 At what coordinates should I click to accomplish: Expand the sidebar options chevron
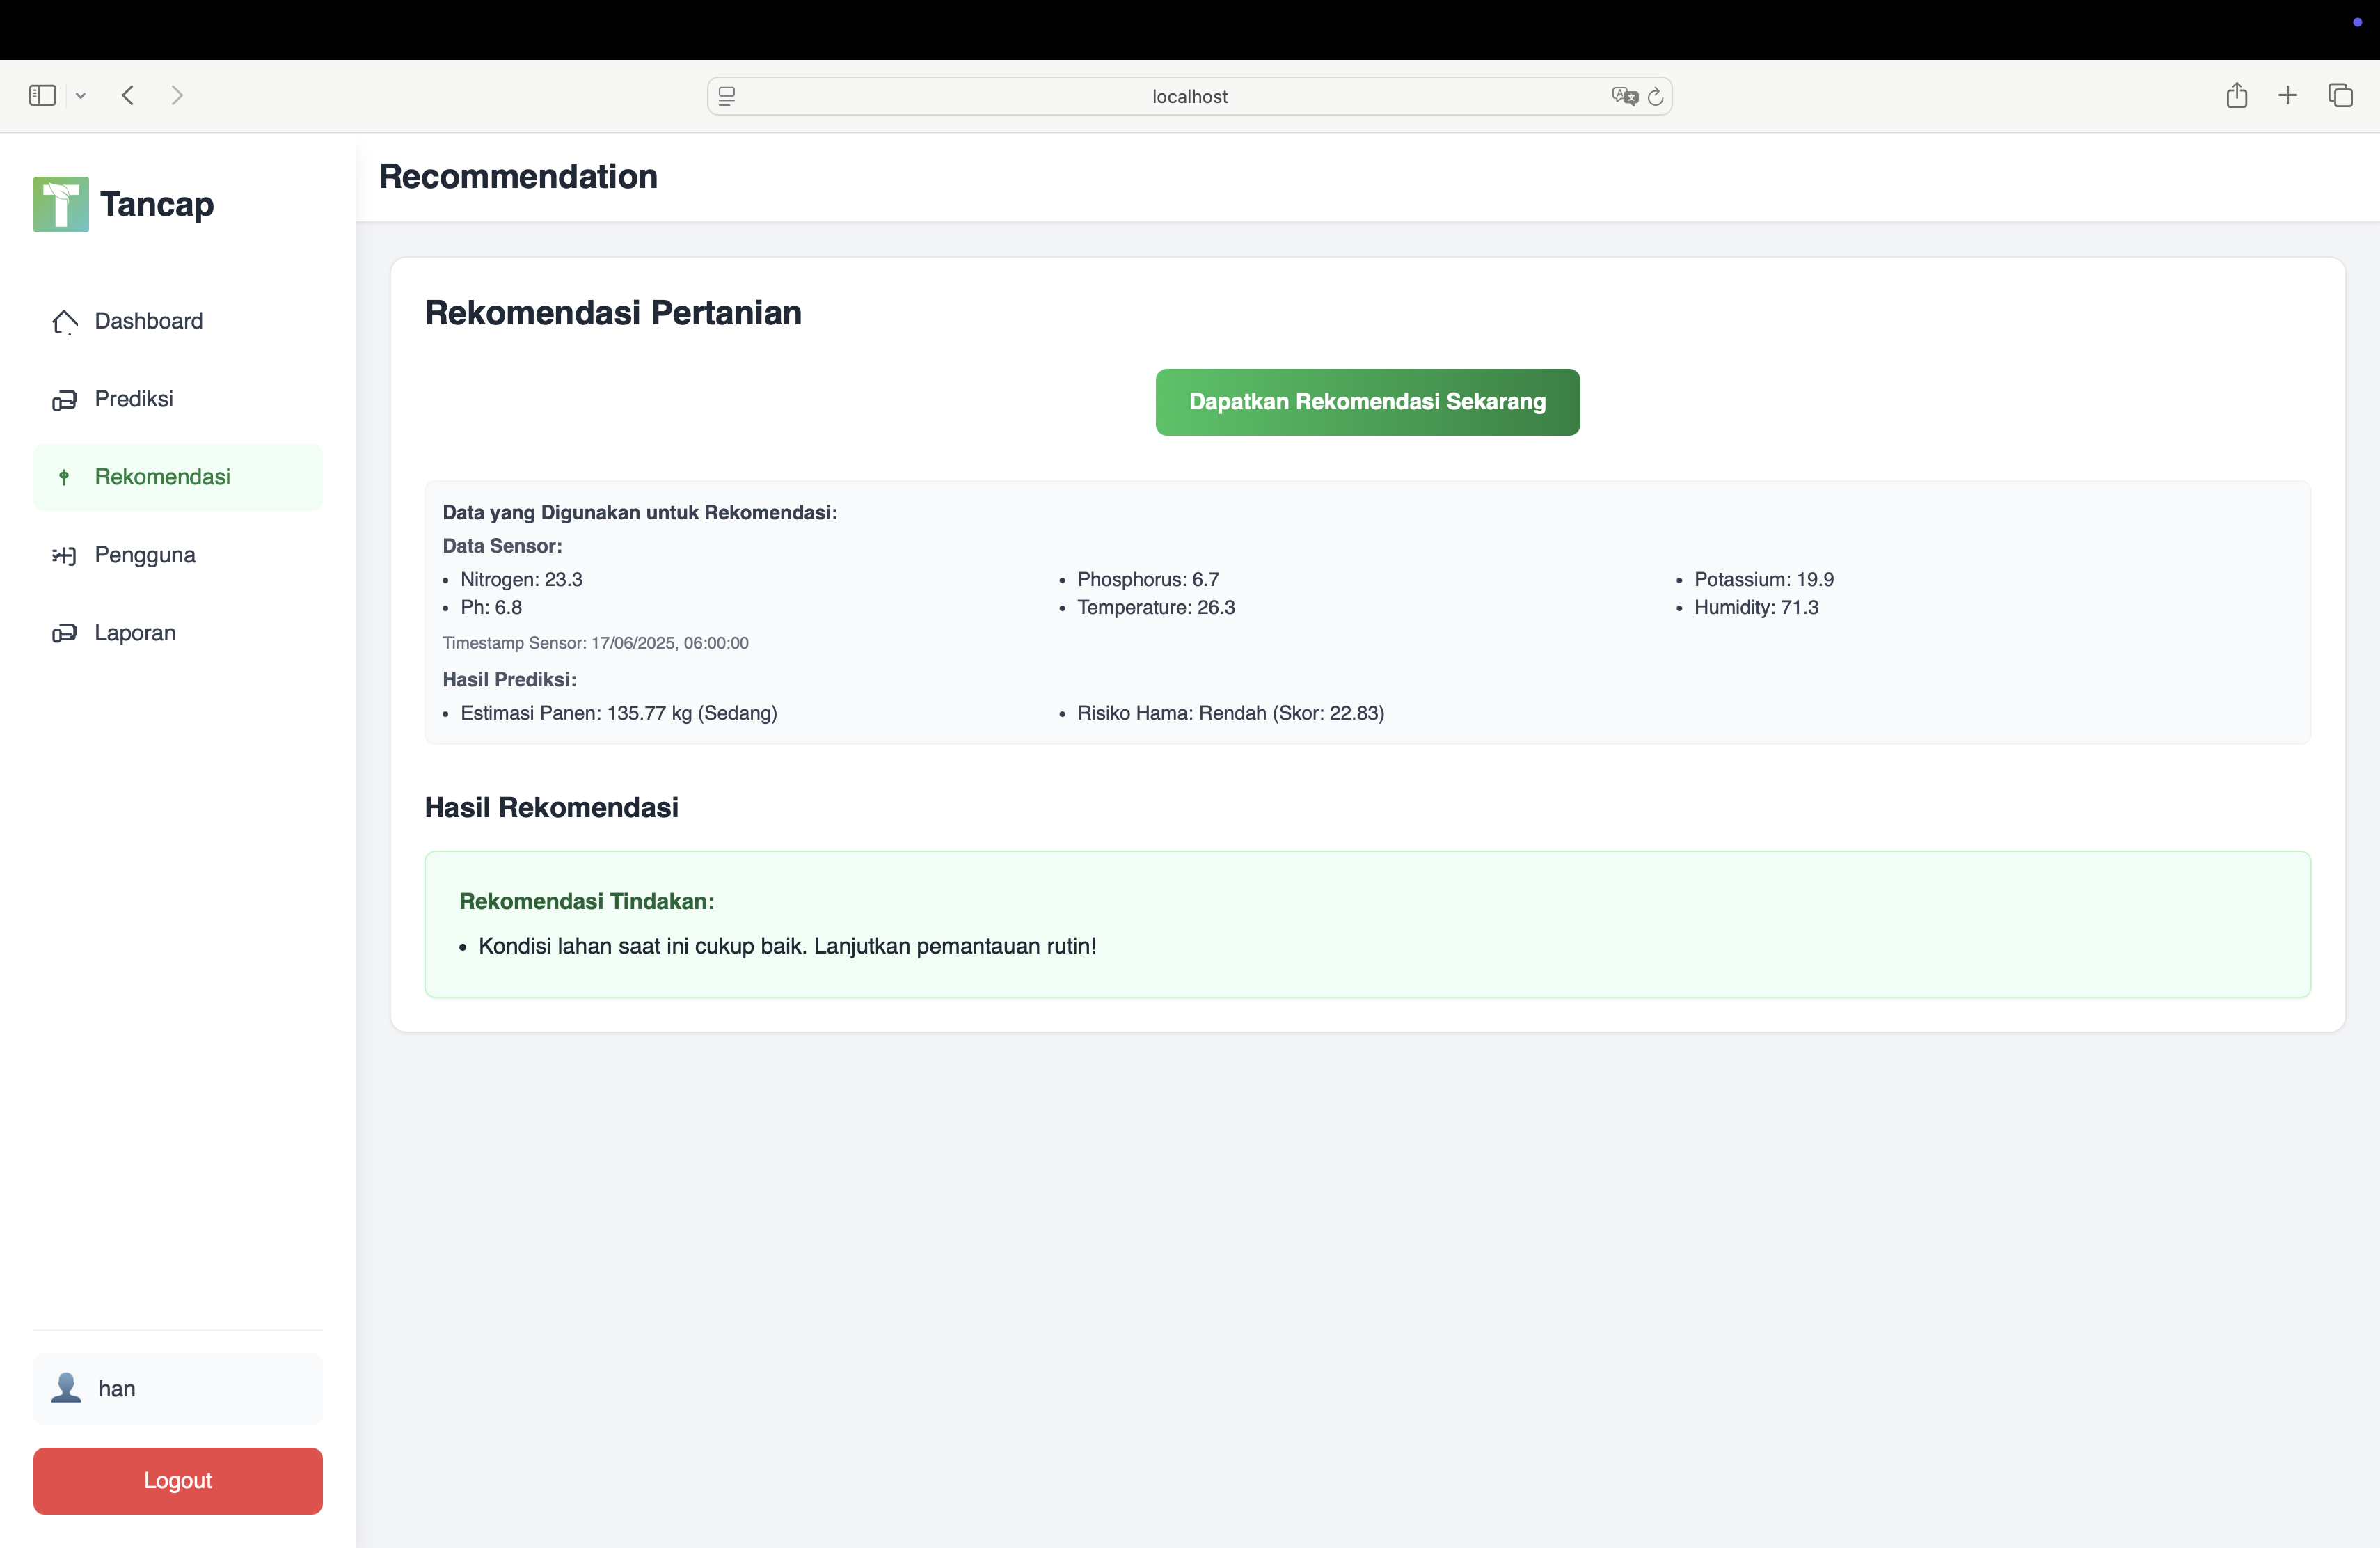(81, 96)
